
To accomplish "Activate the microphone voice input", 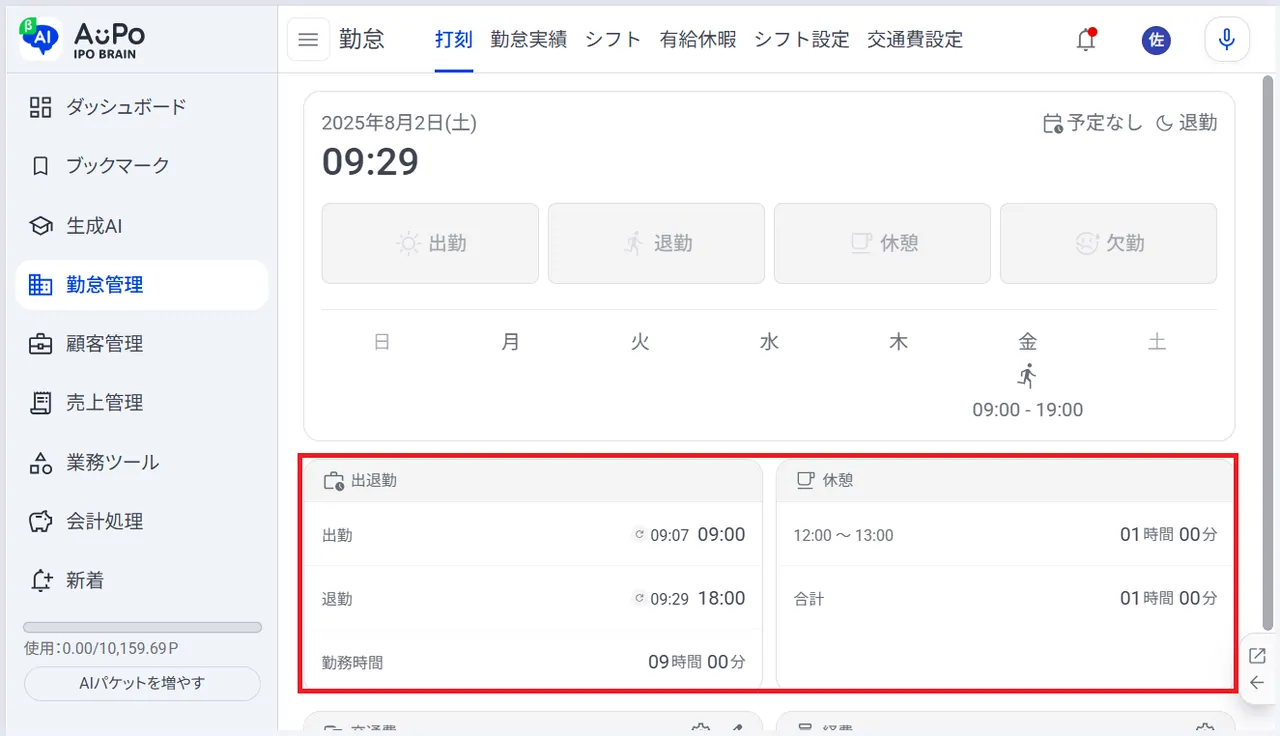I will click(x=1227, y=40).
